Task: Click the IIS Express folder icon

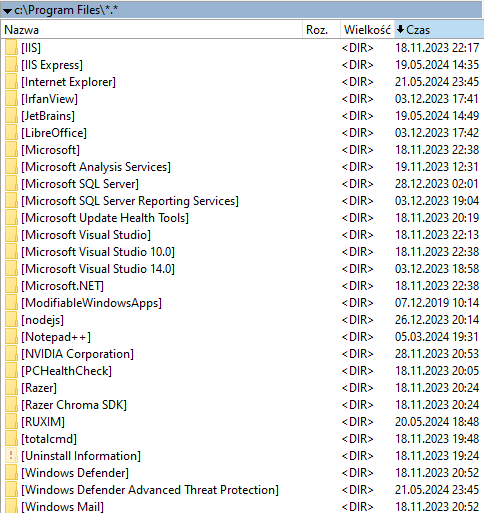Action: point(11,65)
